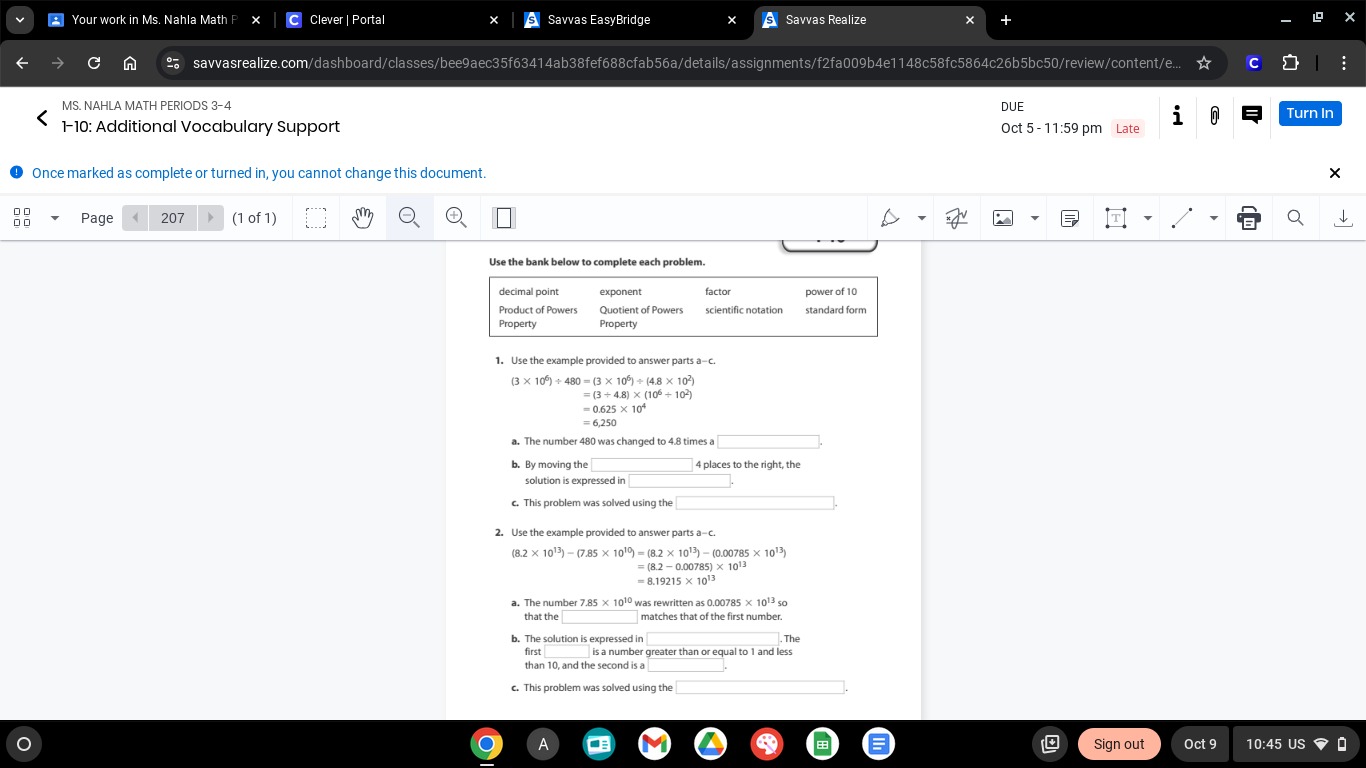The width and height of the screenshot is (1366, 768).
Task: Open the Oct 9 calendar date
Action: tap(1200, 743)
